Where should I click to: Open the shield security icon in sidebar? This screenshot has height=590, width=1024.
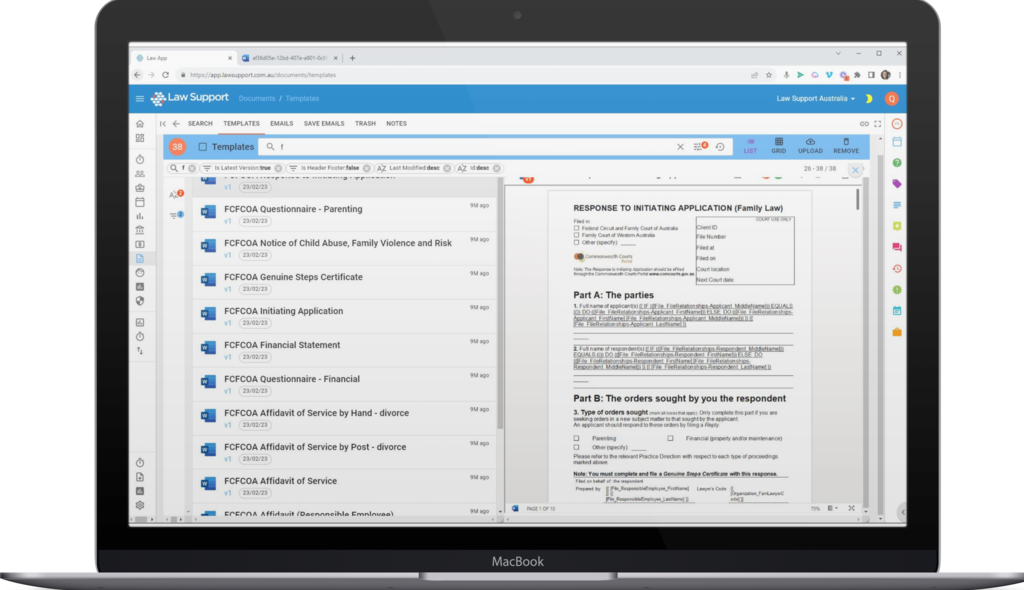140,301
